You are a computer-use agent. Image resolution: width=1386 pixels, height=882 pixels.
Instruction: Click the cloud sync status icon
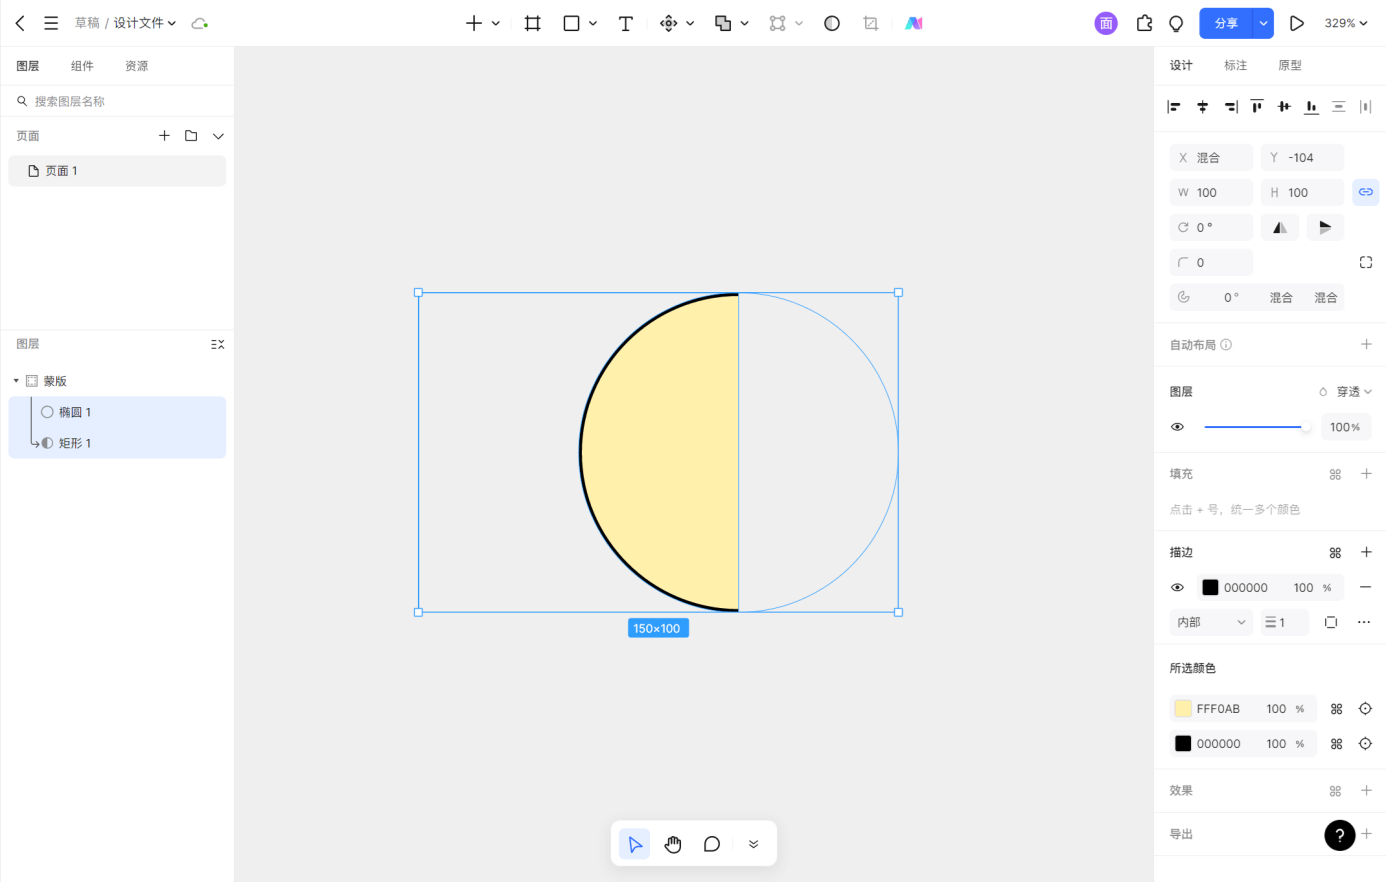(x=199, y=23)
